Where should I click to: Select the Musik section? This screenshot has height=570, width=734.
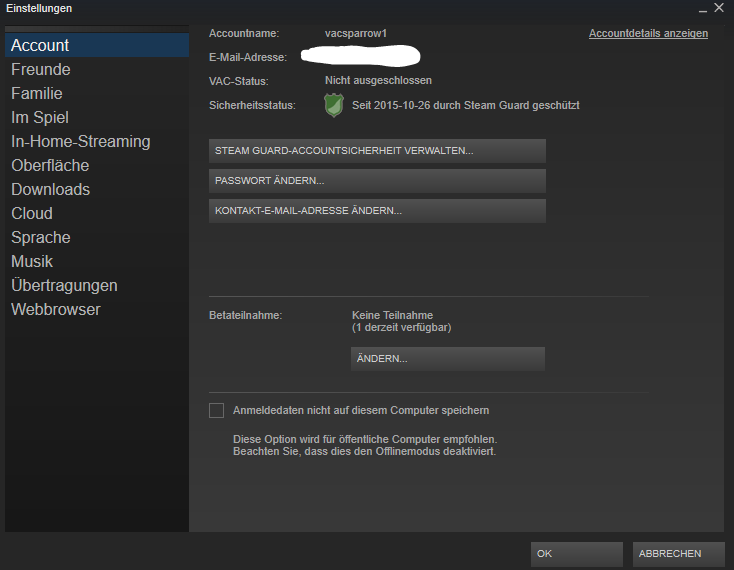[x=97, y=261]
